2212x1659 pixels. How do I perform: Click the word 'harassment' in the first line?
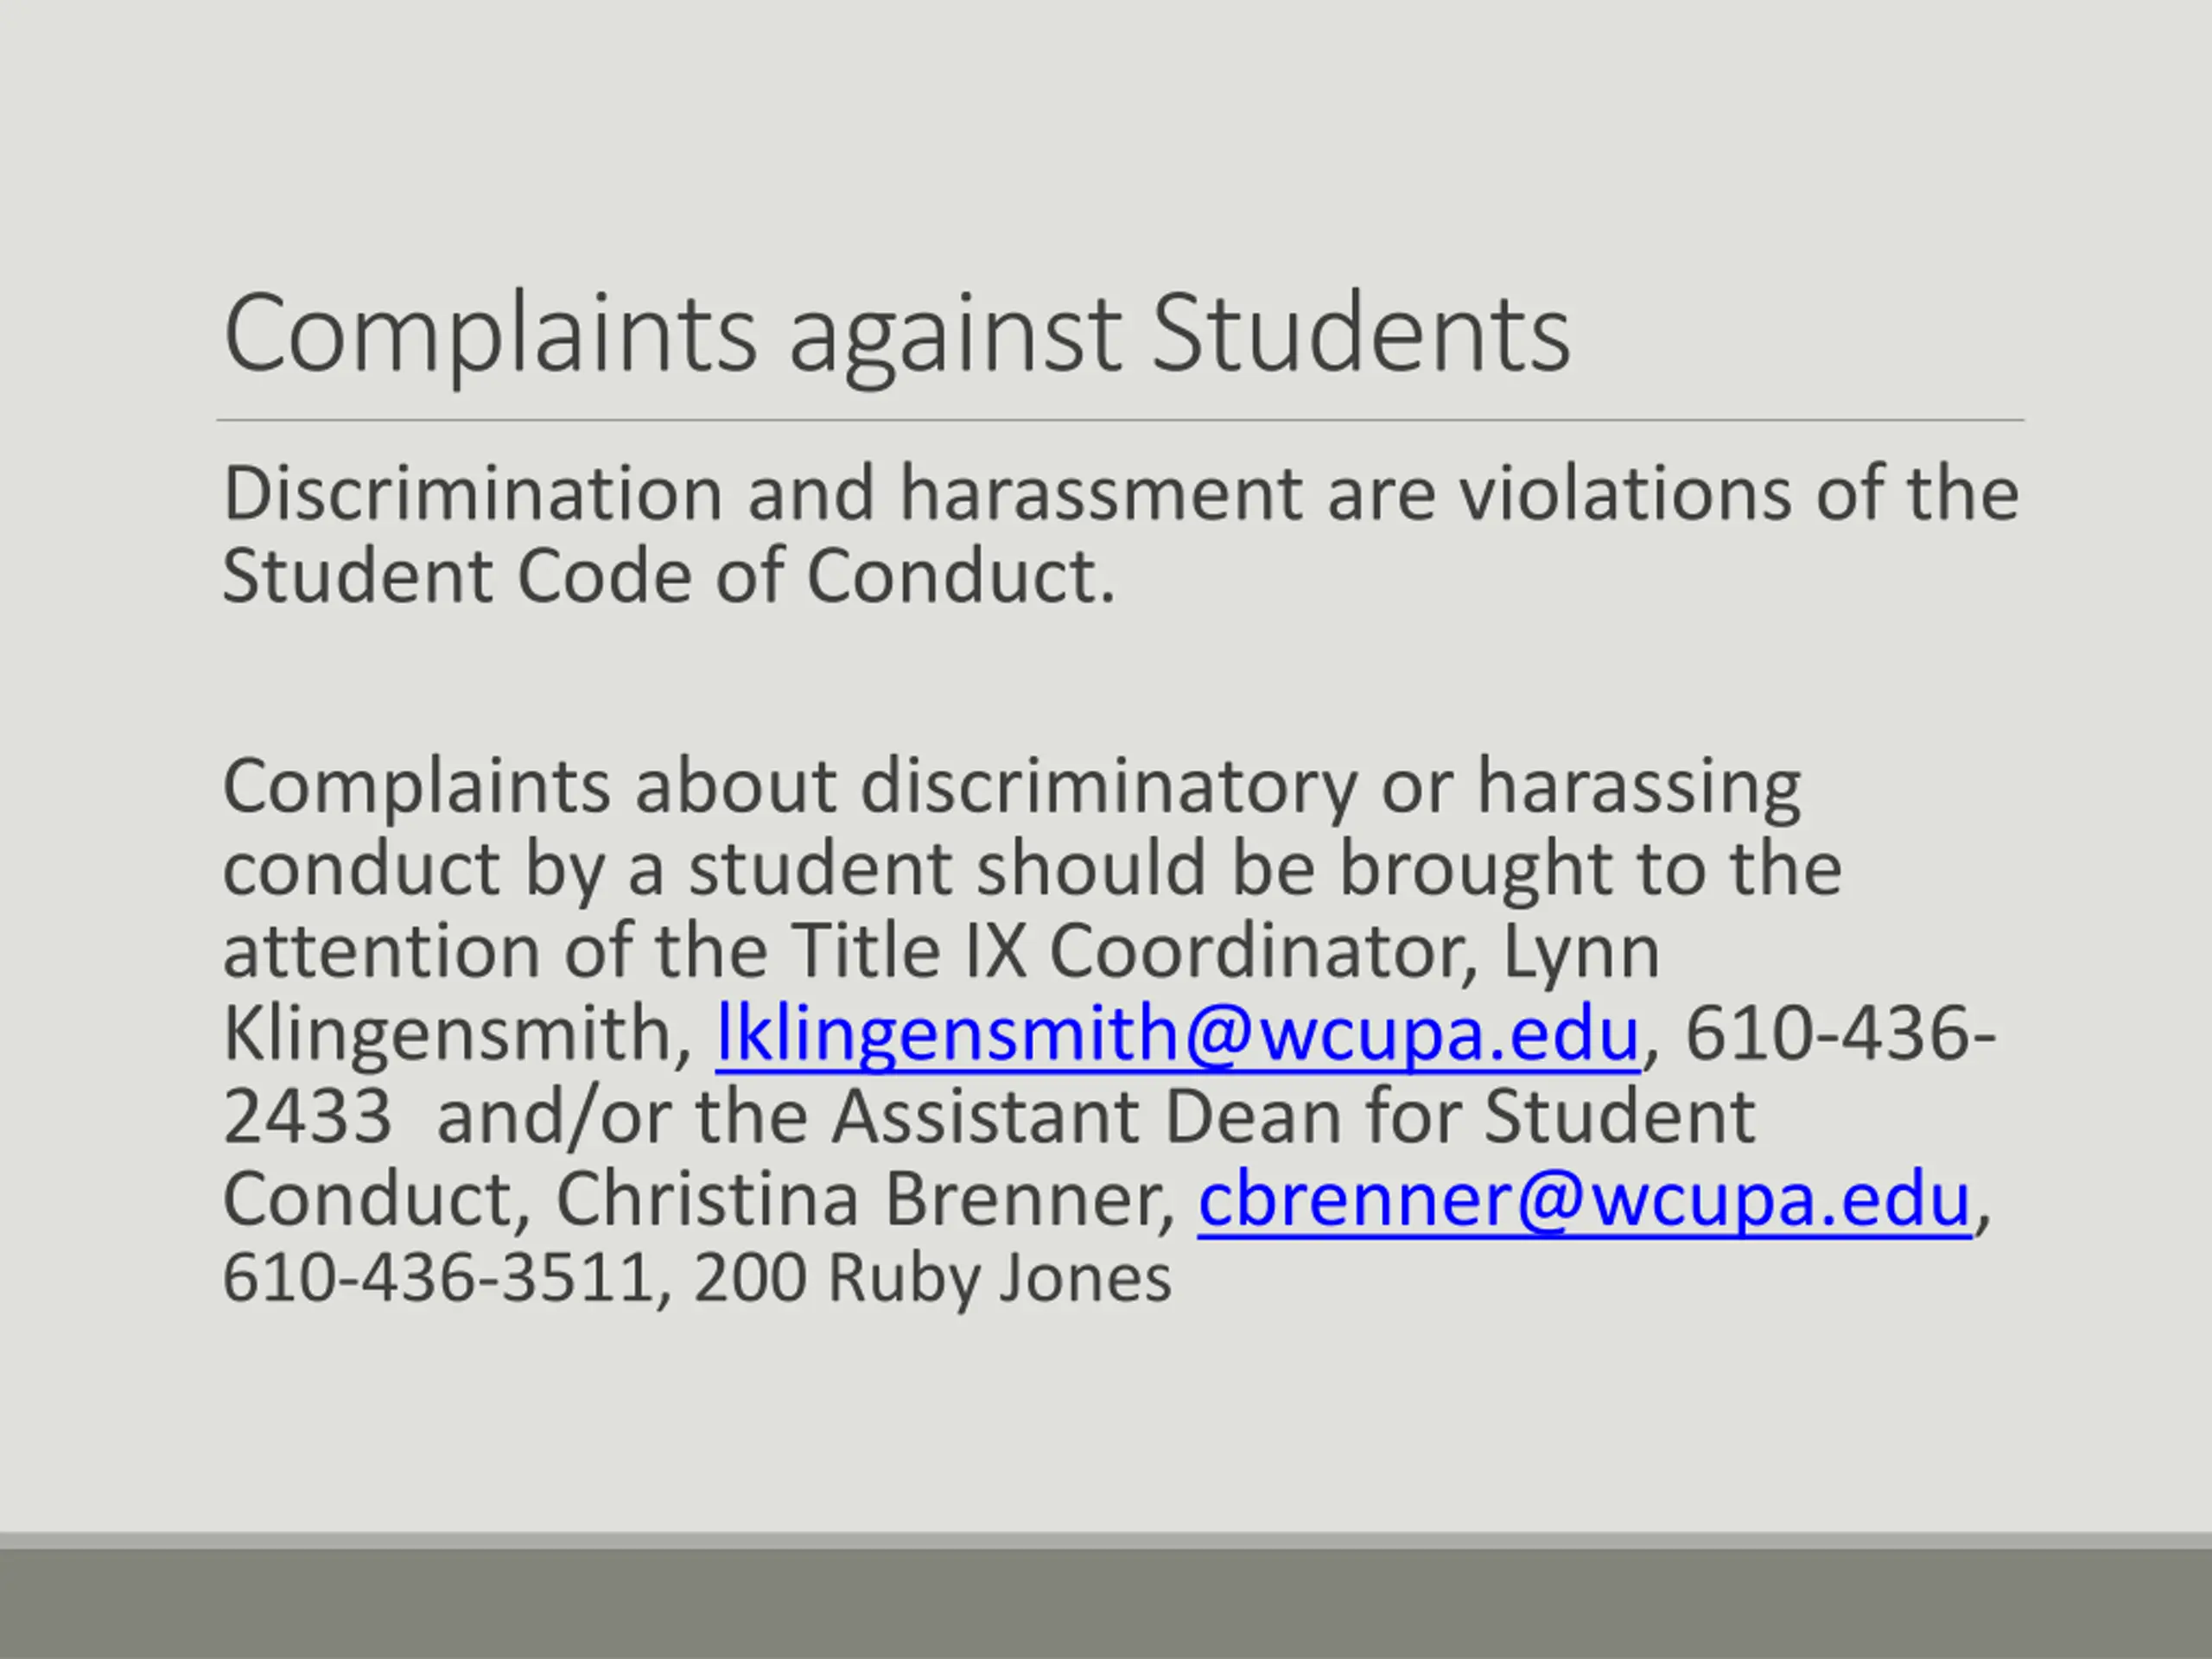pyautogui.click(x=1101, y=494)
